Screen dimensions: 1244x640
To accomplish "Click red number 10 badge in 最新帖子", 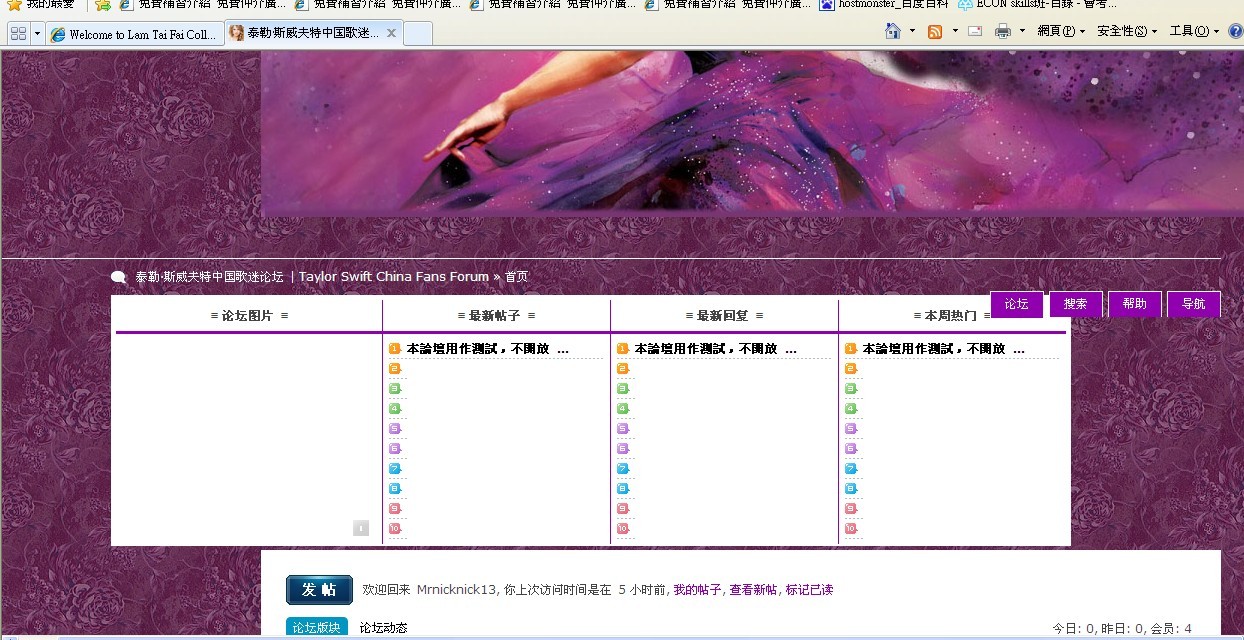I will tap(395, 529).
